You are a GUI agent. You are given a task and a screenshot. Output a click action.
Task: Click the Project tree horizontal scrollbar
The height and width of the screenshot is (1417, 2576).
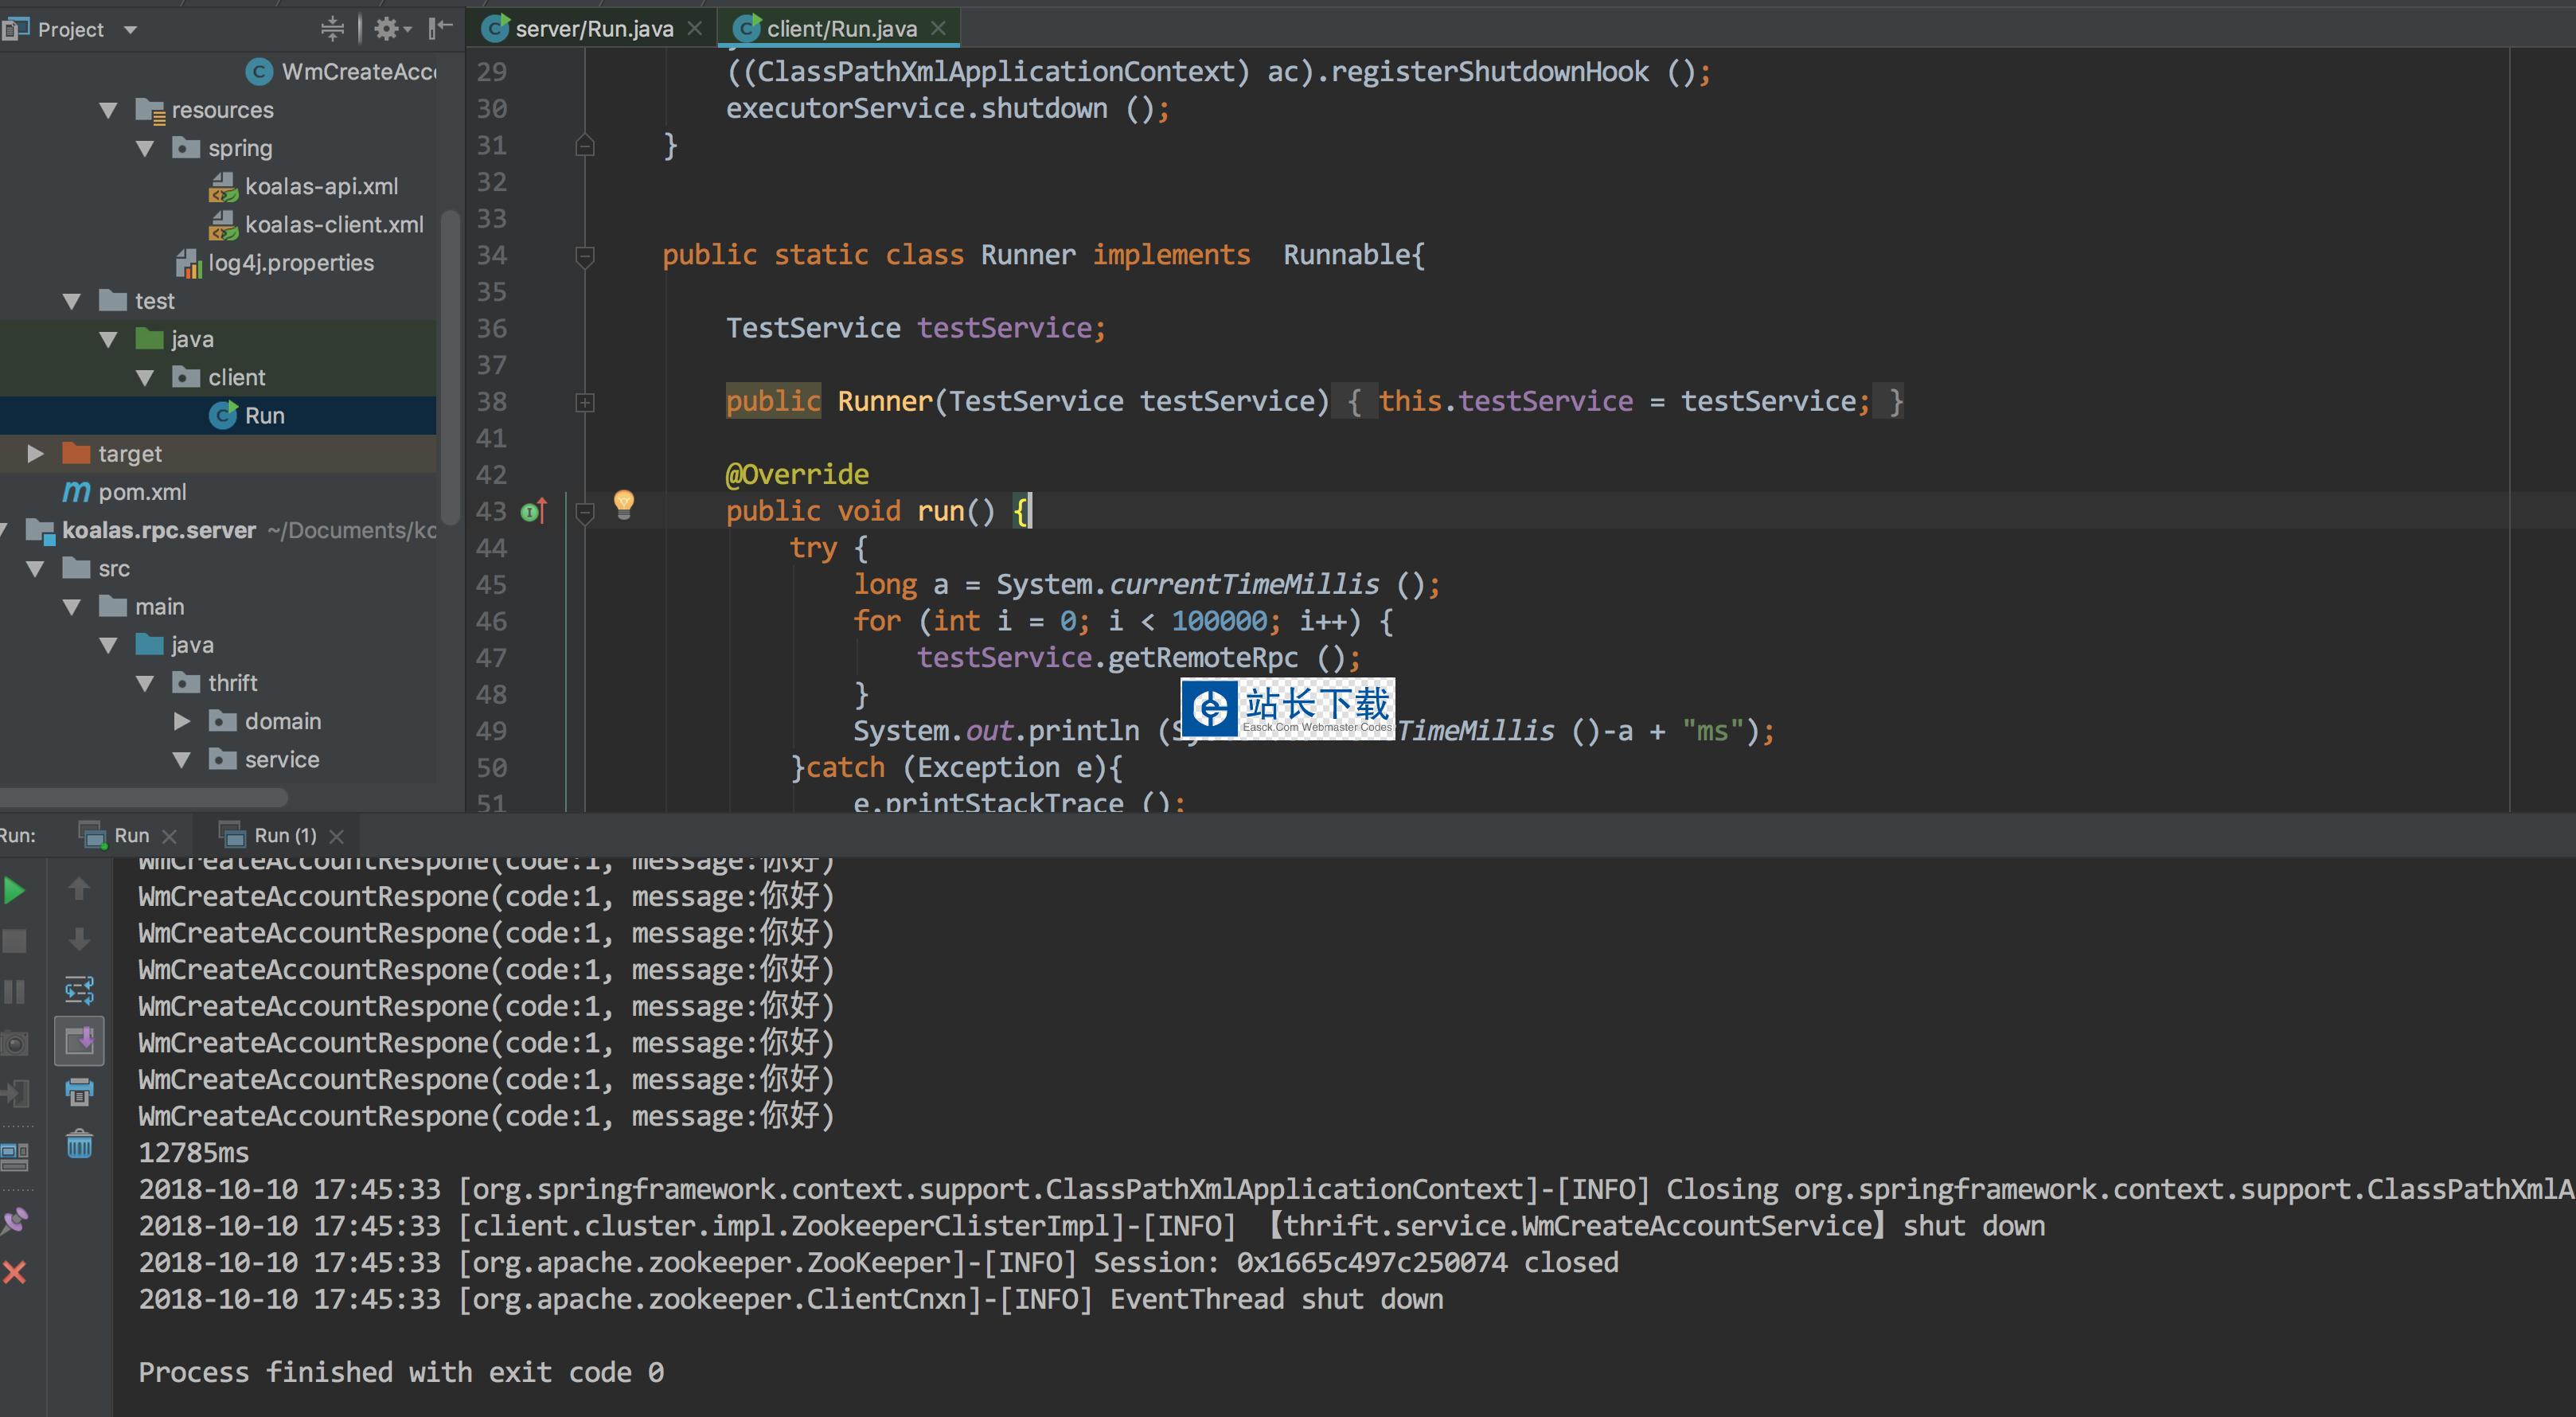tap(144, 797)
